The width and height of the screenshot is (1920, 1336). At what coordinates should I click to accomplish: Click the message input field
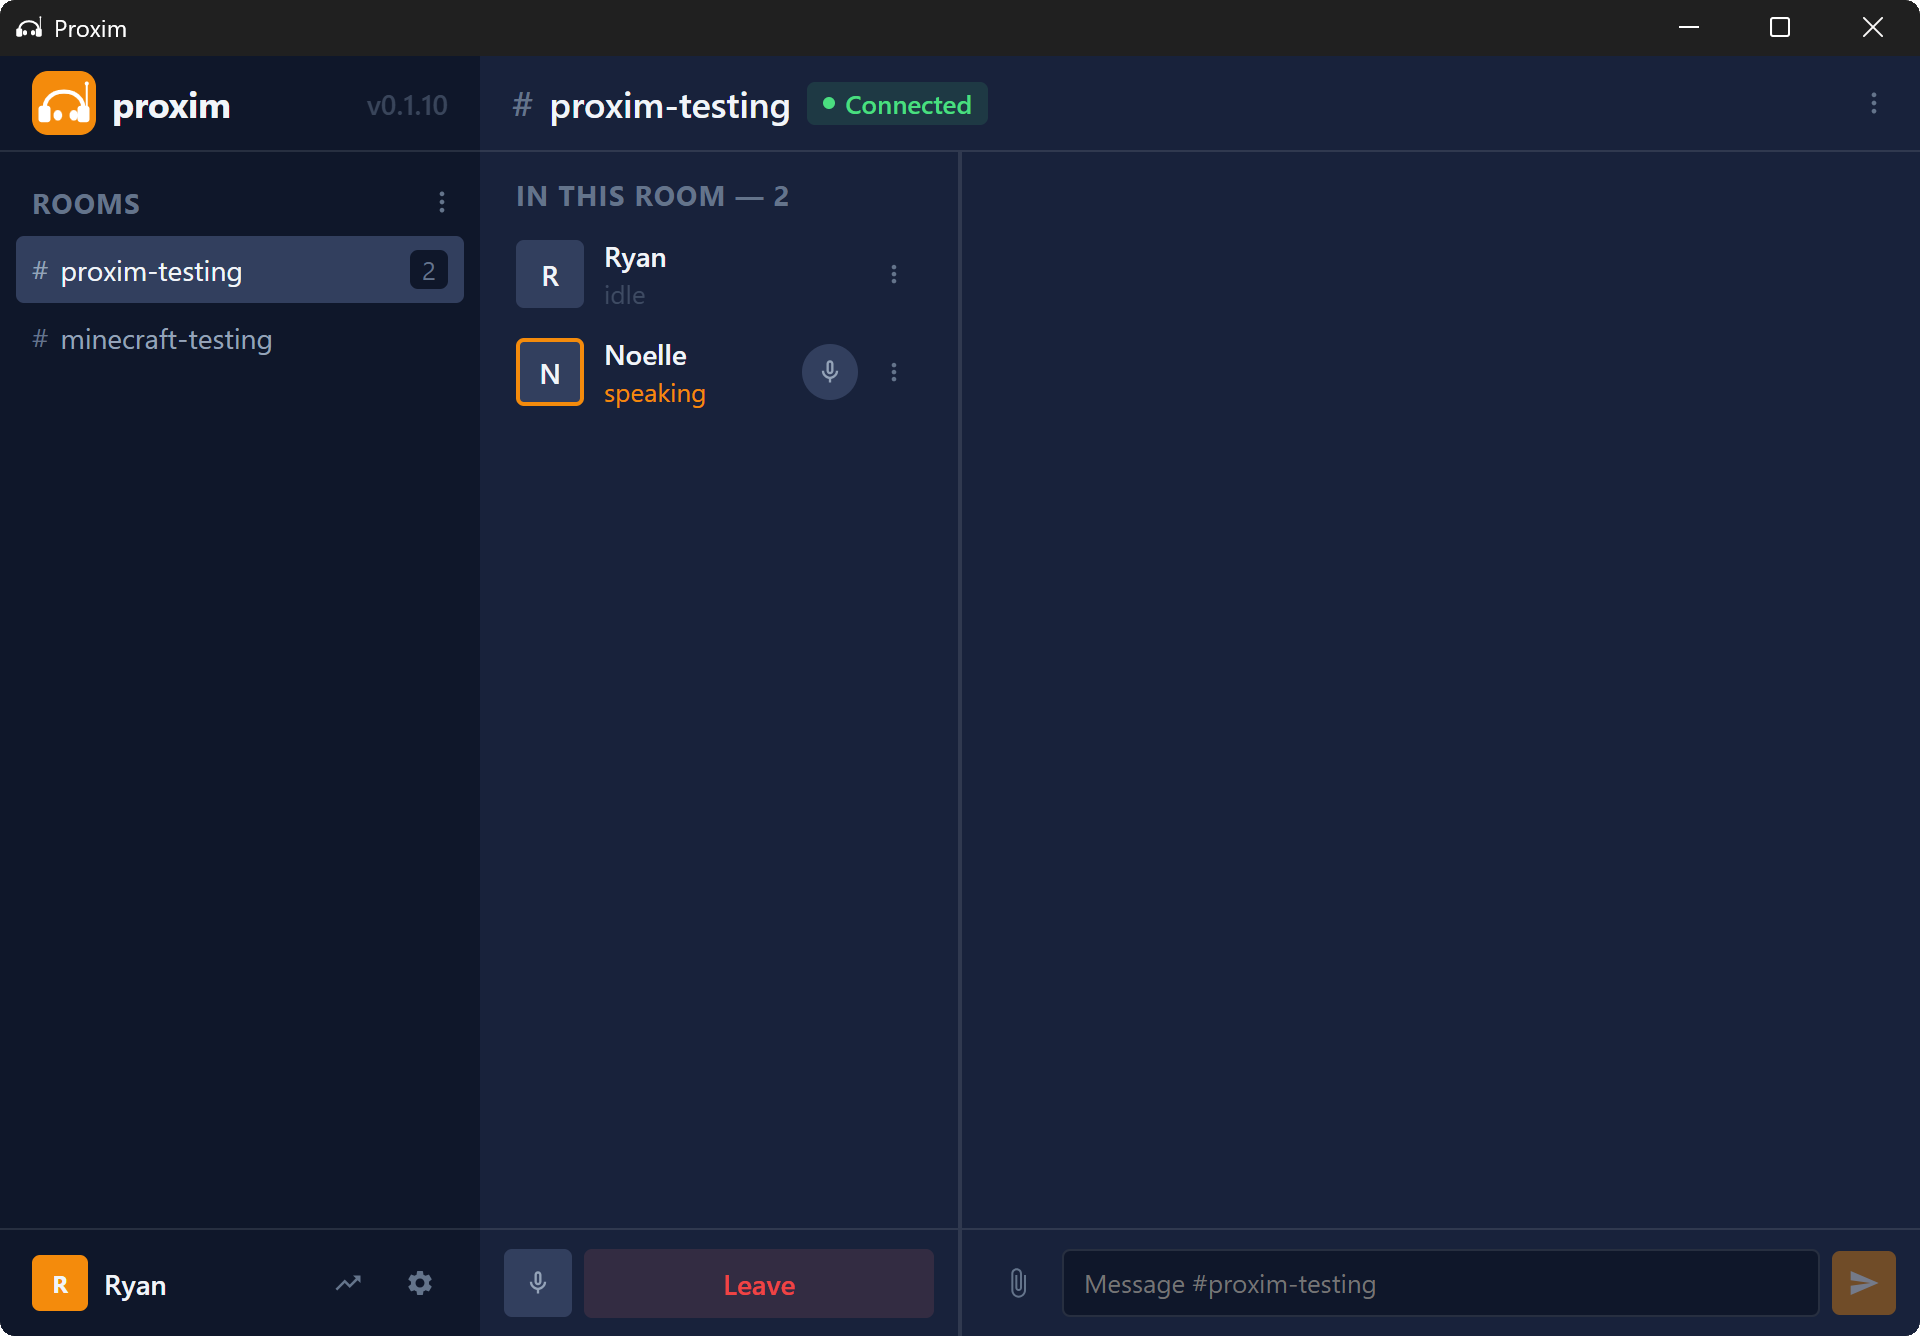[x=1440, y=1283]
